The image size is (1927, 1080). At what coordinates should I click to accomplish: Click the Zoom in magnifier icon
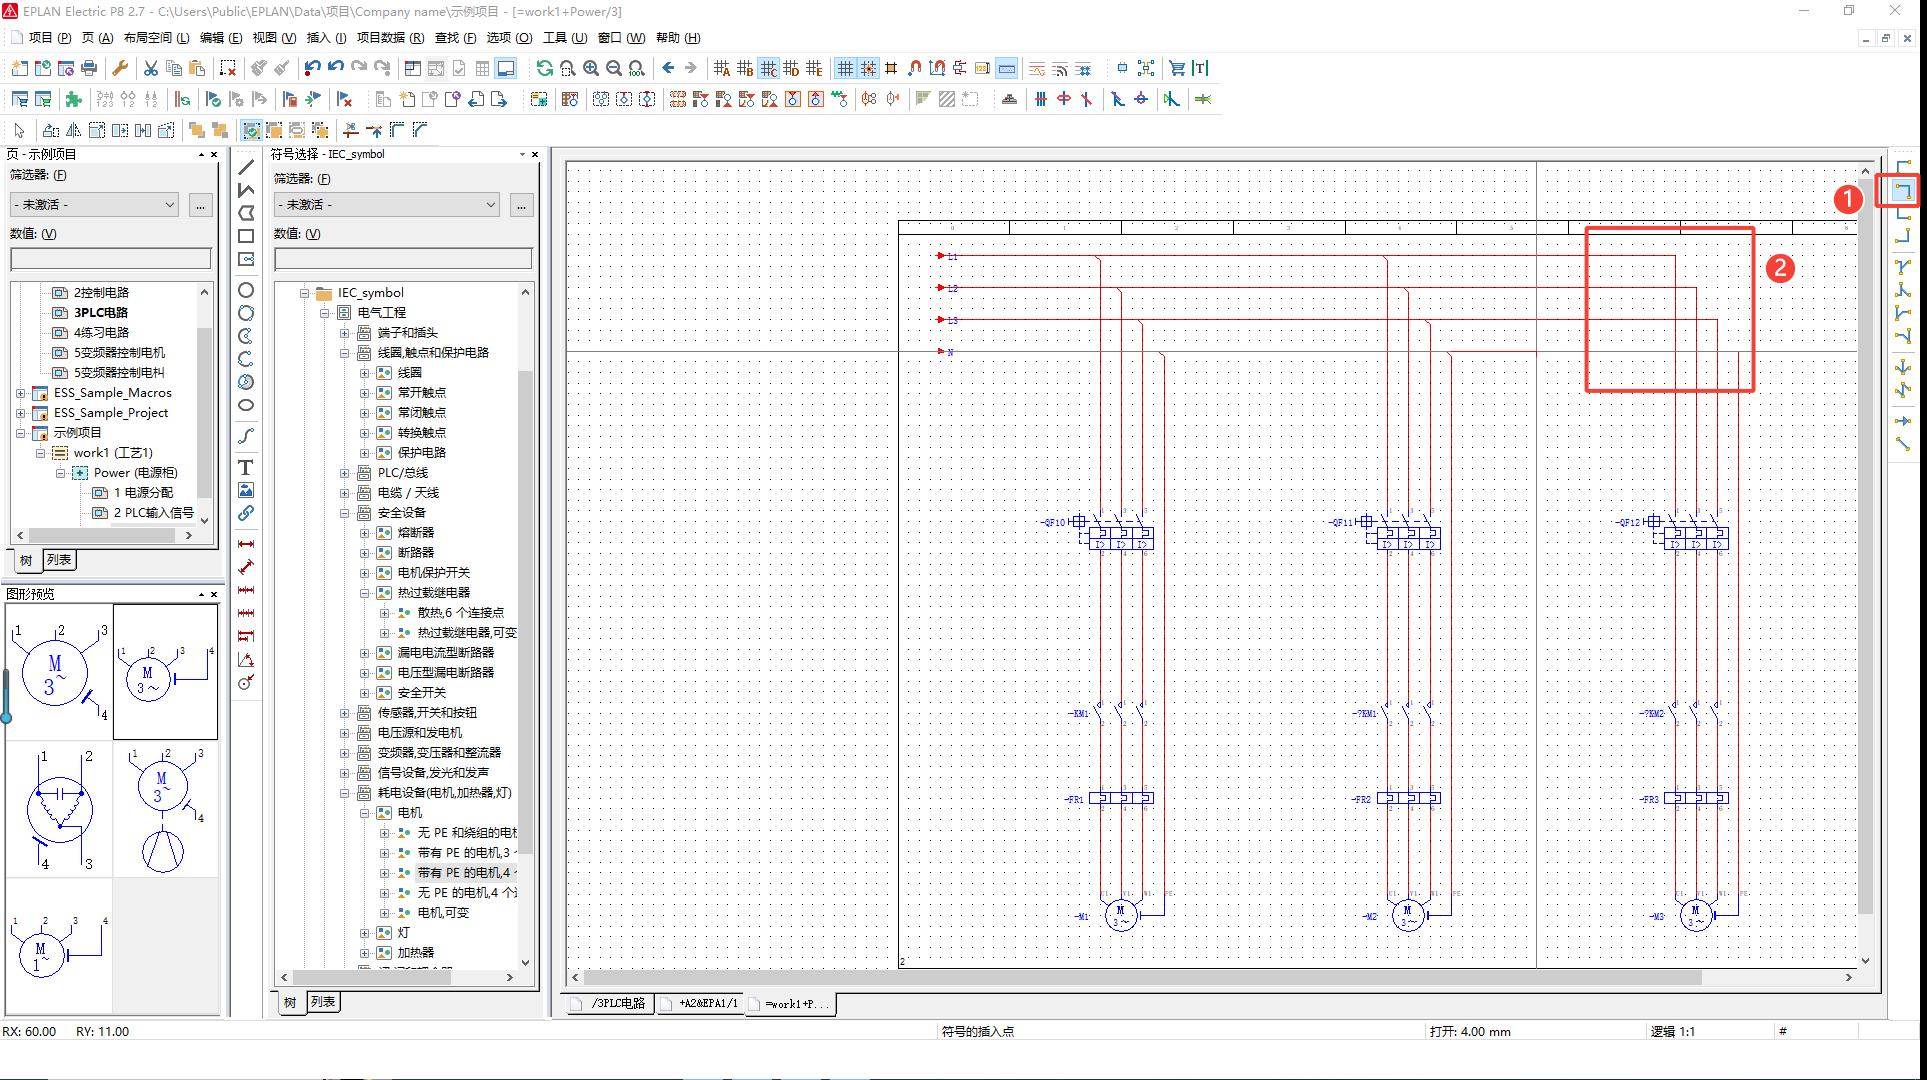[x=591, y=68]
